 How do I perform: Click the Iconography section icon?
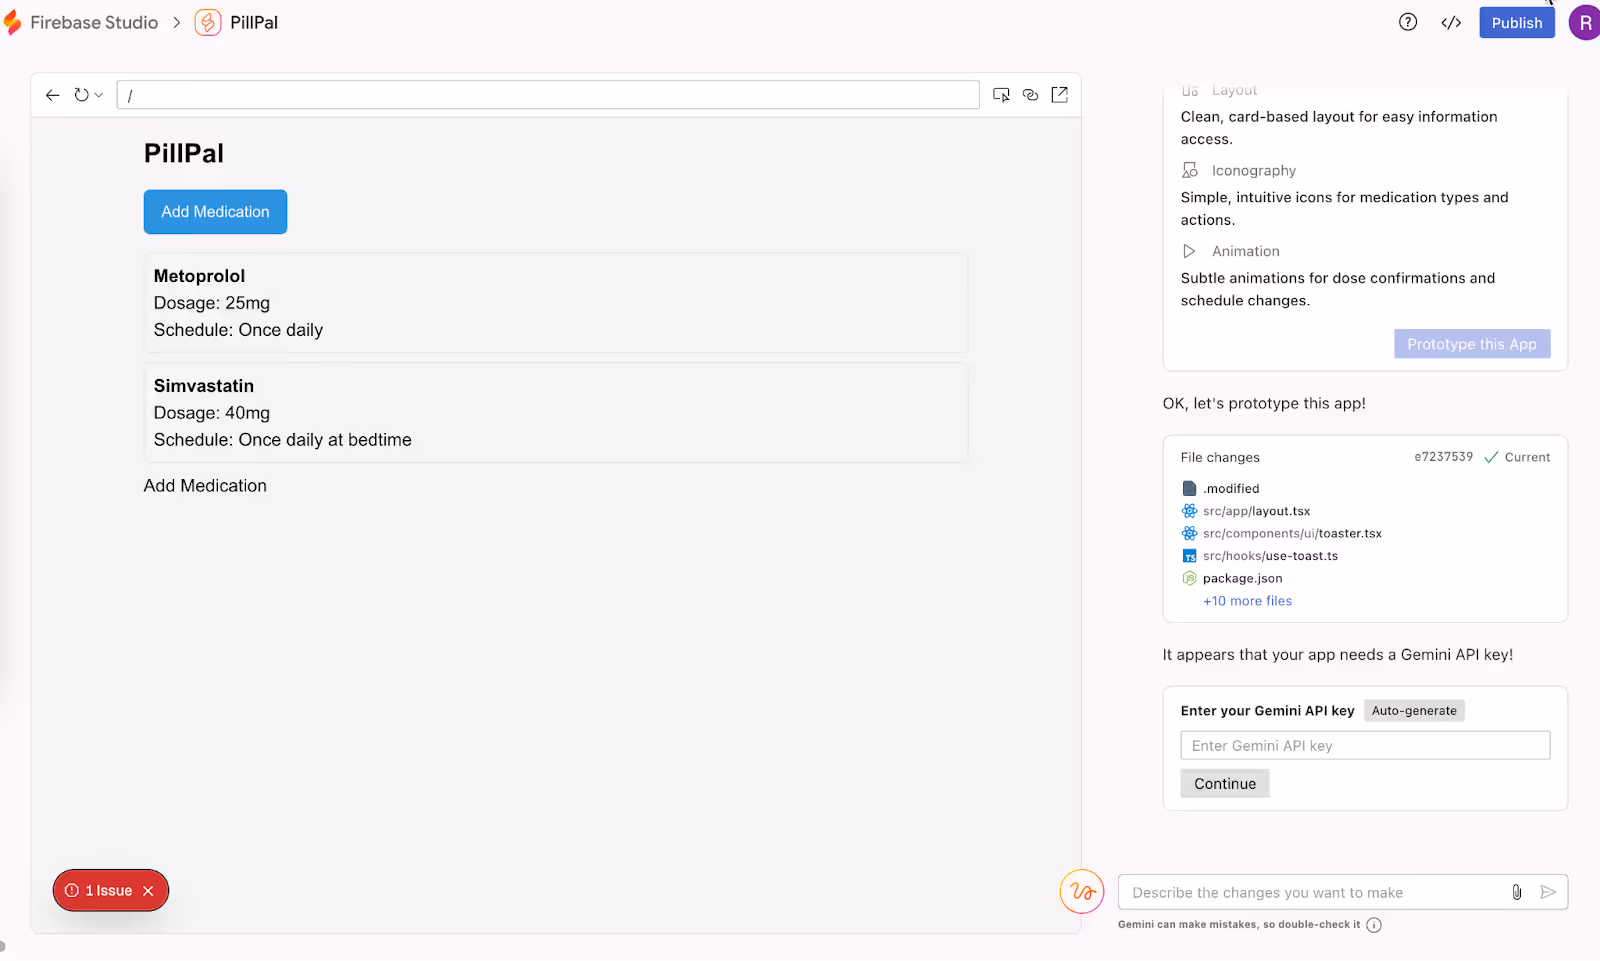click(1190, 170)
